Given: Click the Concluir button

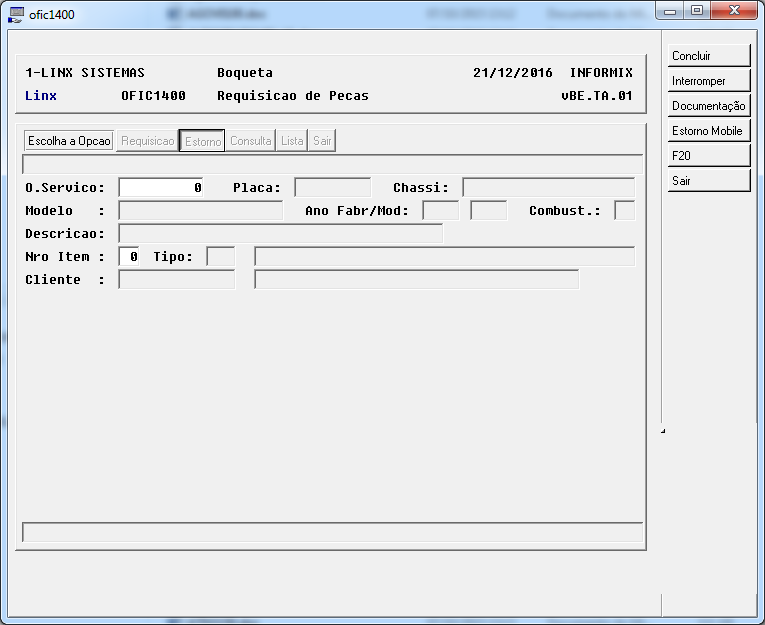Looking at the screenshot, I should coord(708,56).
